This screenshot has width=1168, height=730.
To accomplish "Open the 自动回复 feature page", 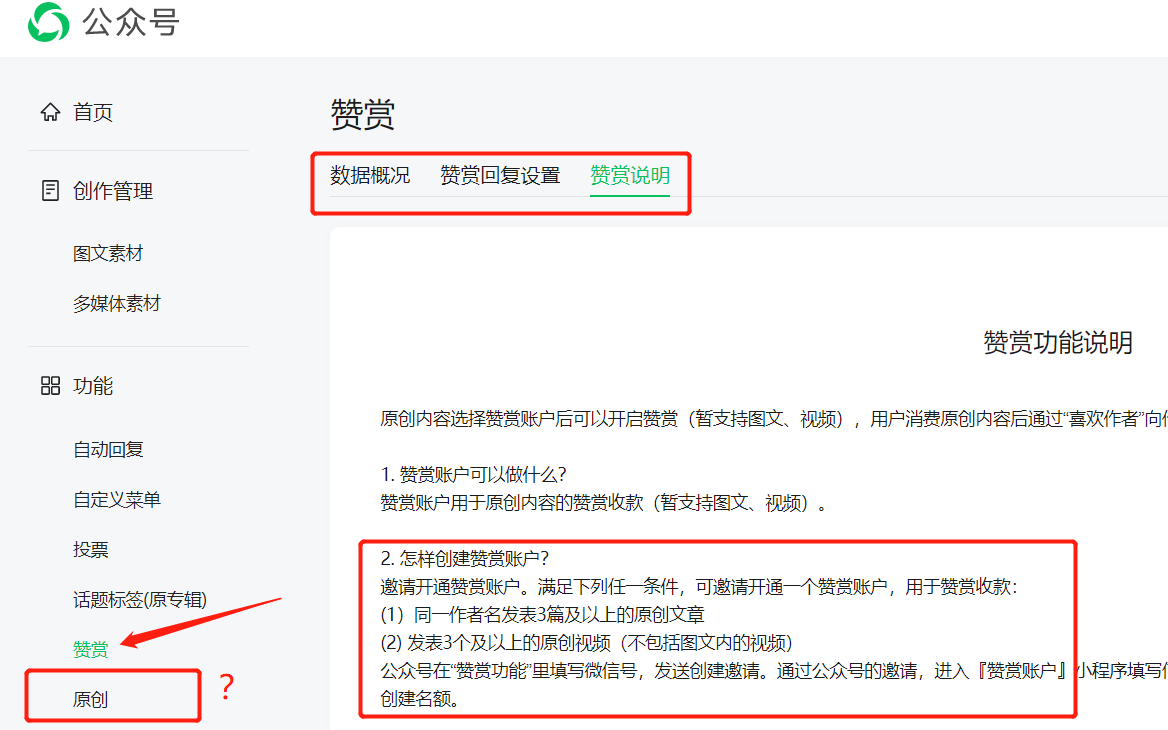I will [109, 449].
